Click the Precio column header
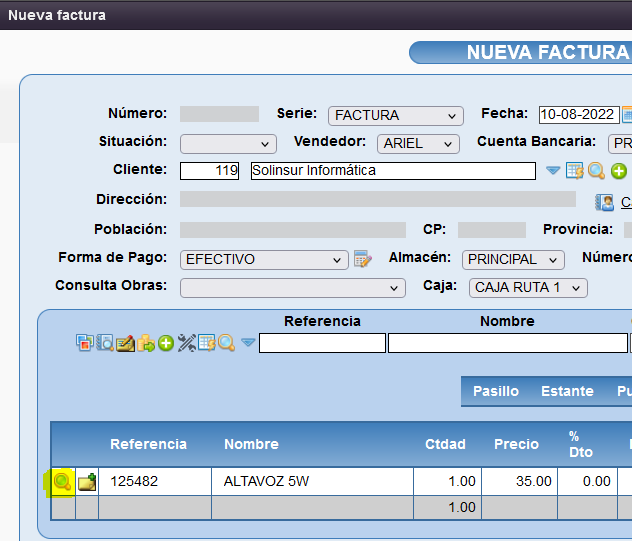Image resolution: width=632 pixels, height=541 pixels. 516,444
